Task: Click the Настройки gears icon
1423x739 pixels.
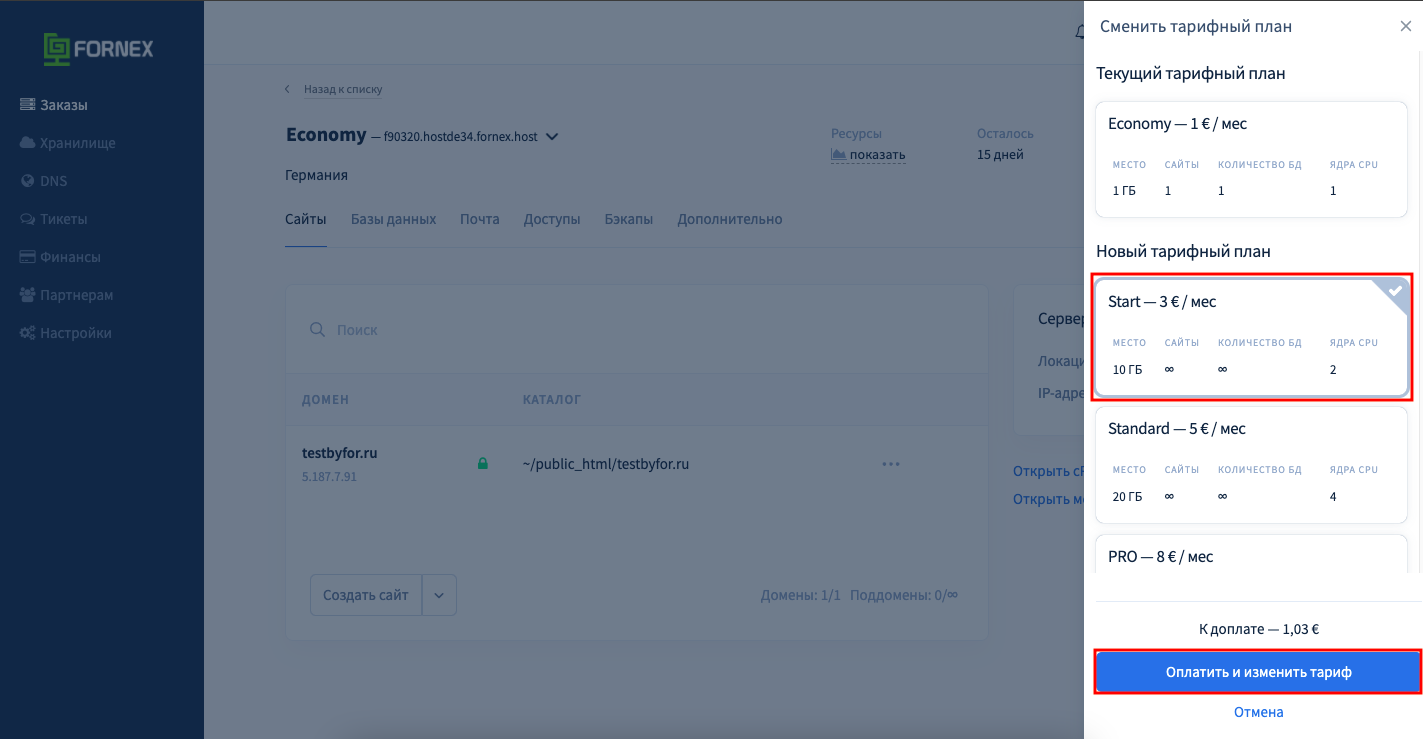Action: [27, 333]
